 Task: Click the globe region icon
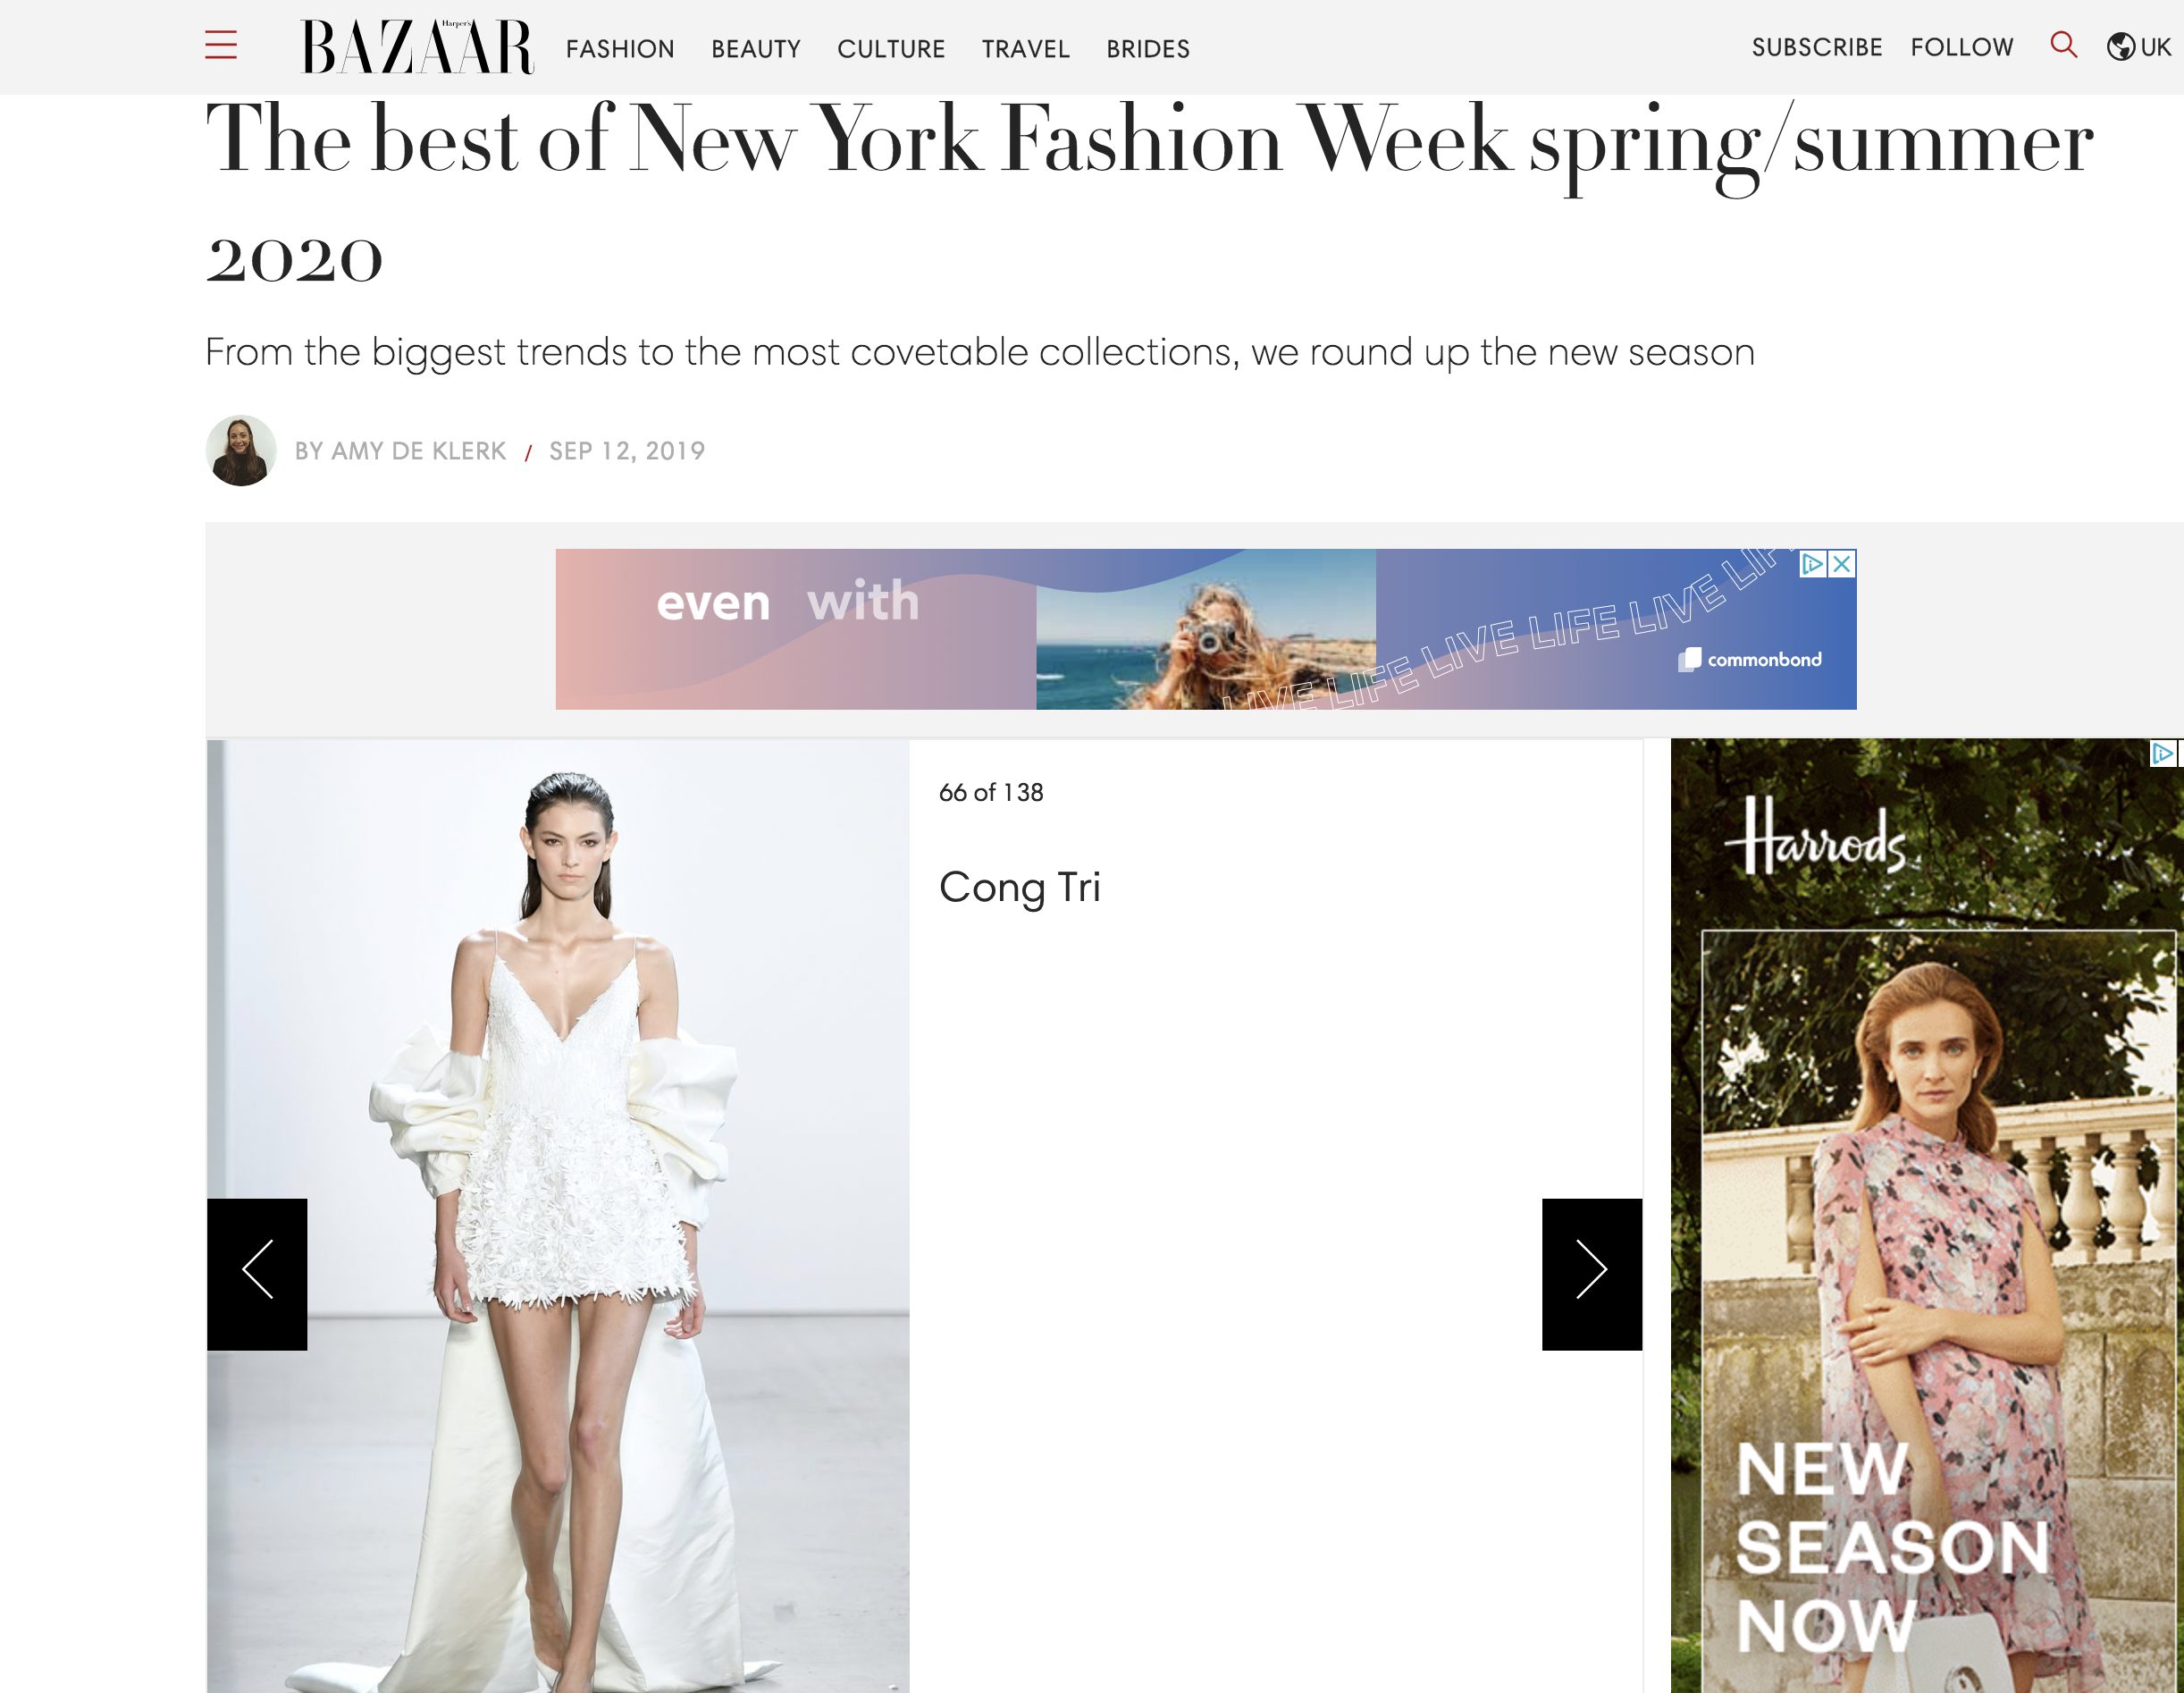click(2120, 47)
